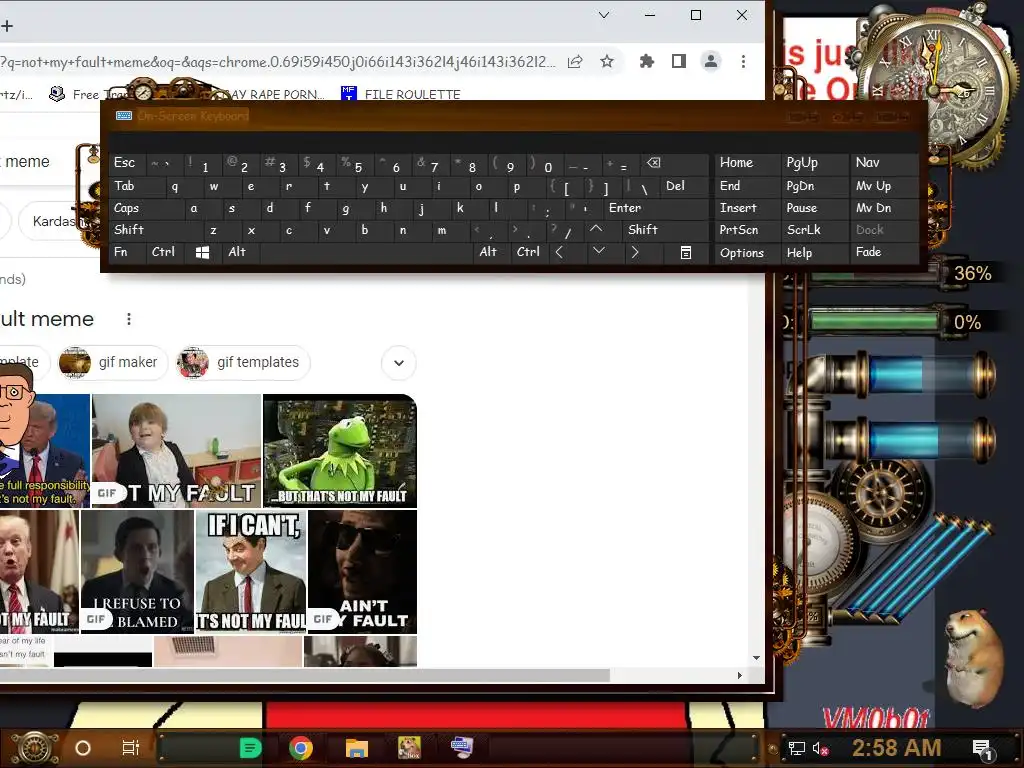1024x768 pixels.
Task: Open the keyboard Help key
Action: coord(814,253)
